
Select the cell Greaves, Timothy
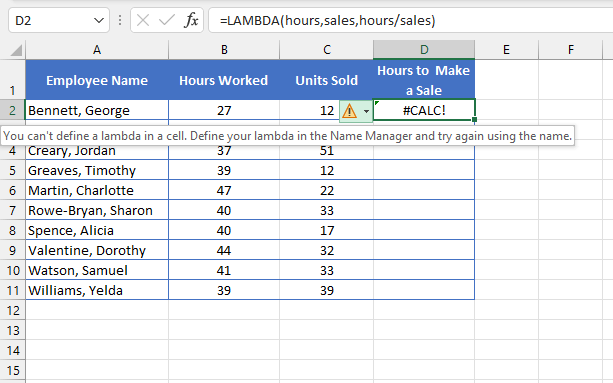(x=97, y=170)
